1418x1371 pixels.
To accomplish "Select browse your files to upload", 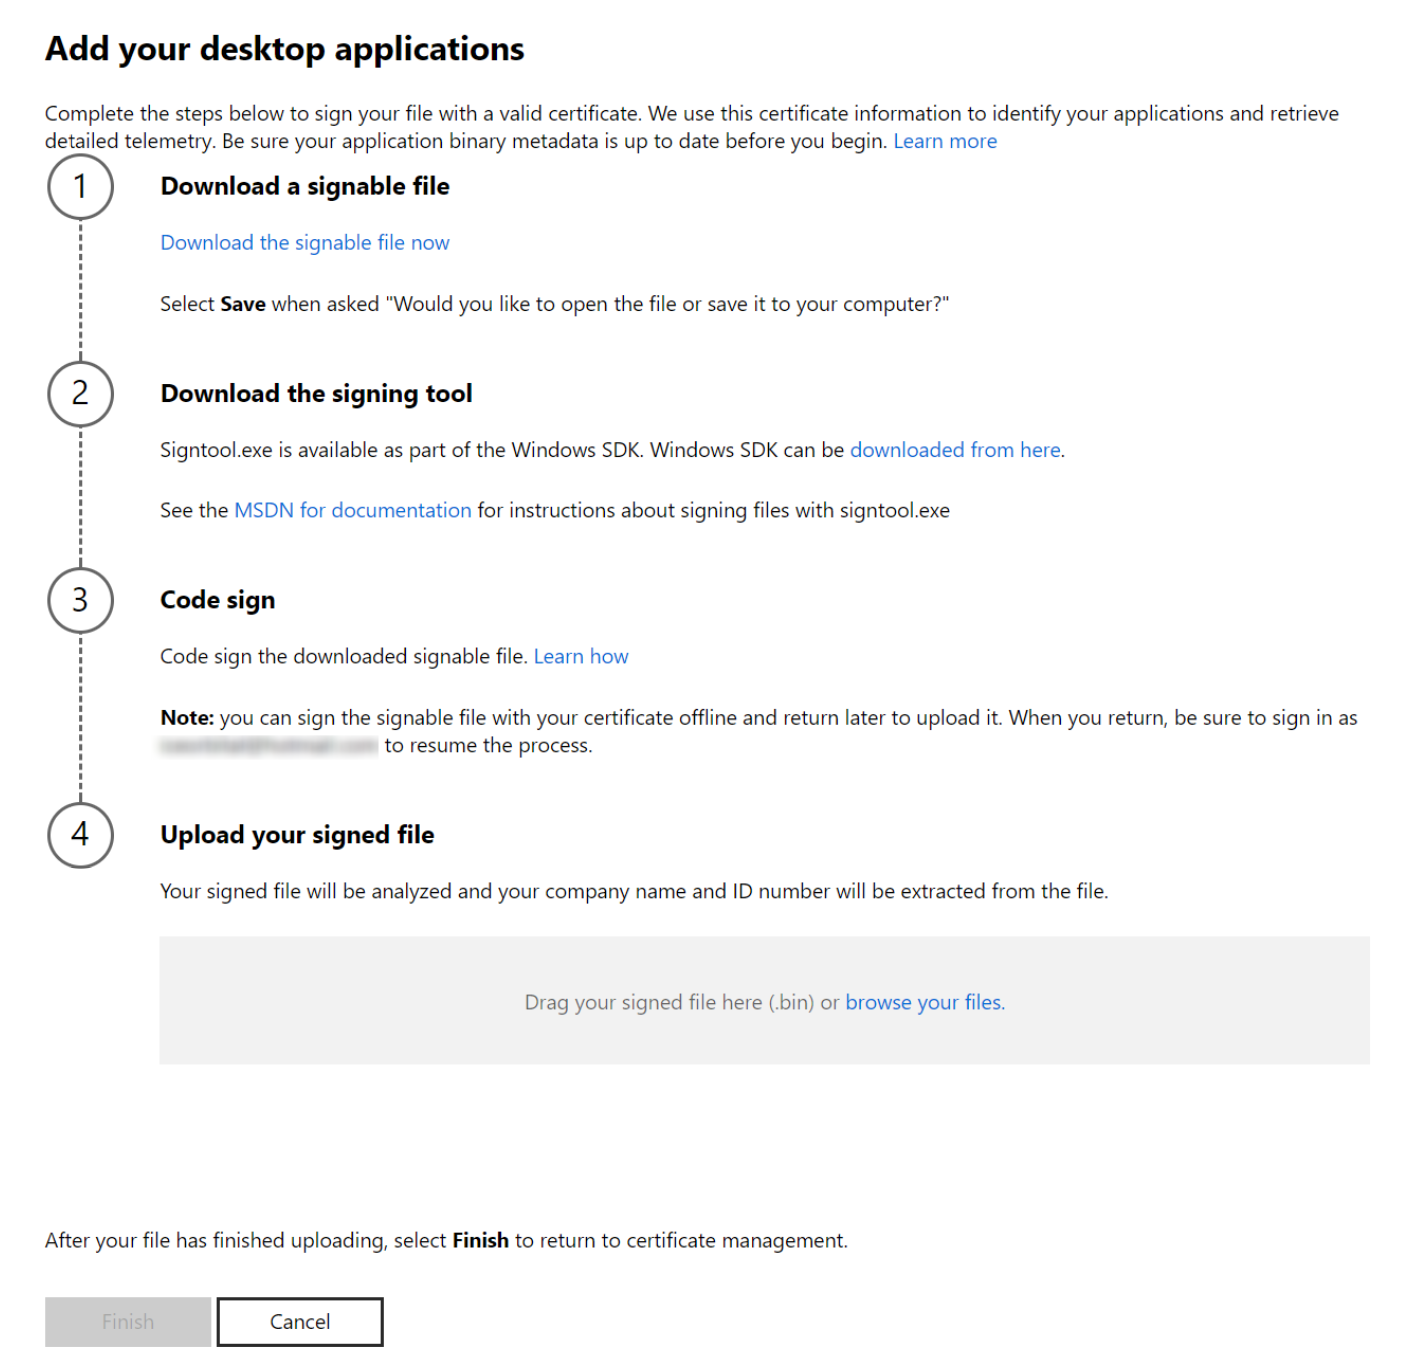I will (923, 1002).
